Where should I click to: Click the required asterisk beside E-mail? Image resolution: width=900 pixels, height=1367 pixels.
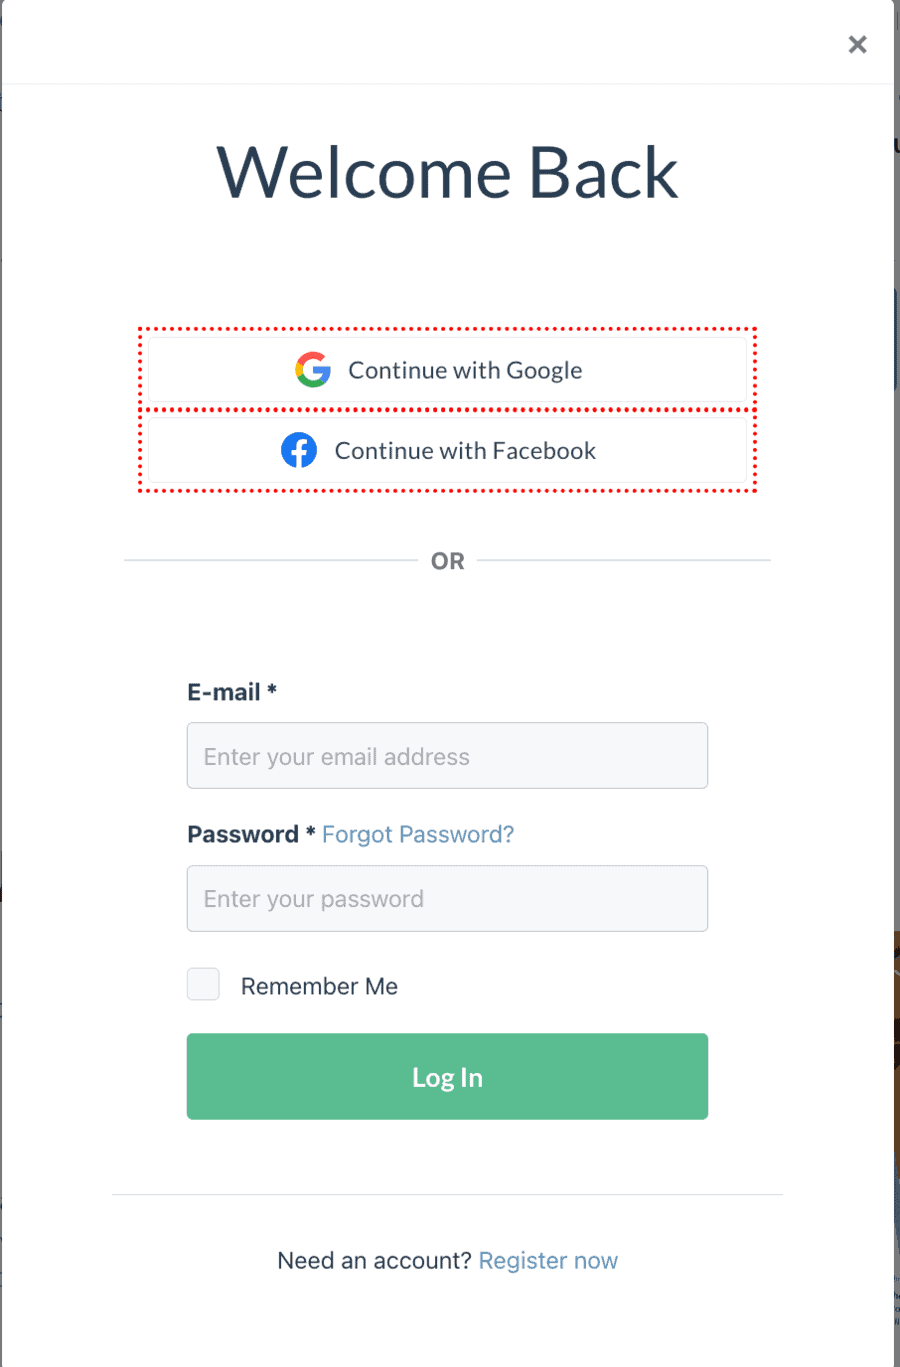click(x=272, y=690)
